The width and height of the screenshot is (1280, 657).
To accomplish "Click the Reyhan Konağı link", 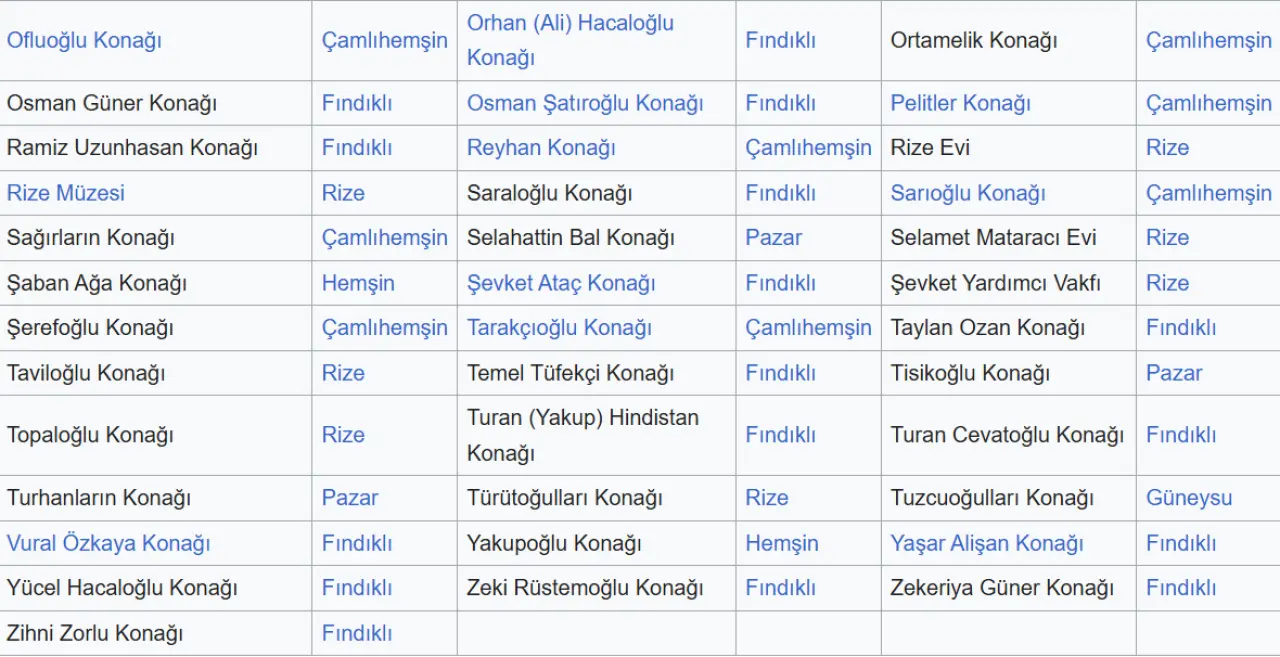I will [541, 148].
